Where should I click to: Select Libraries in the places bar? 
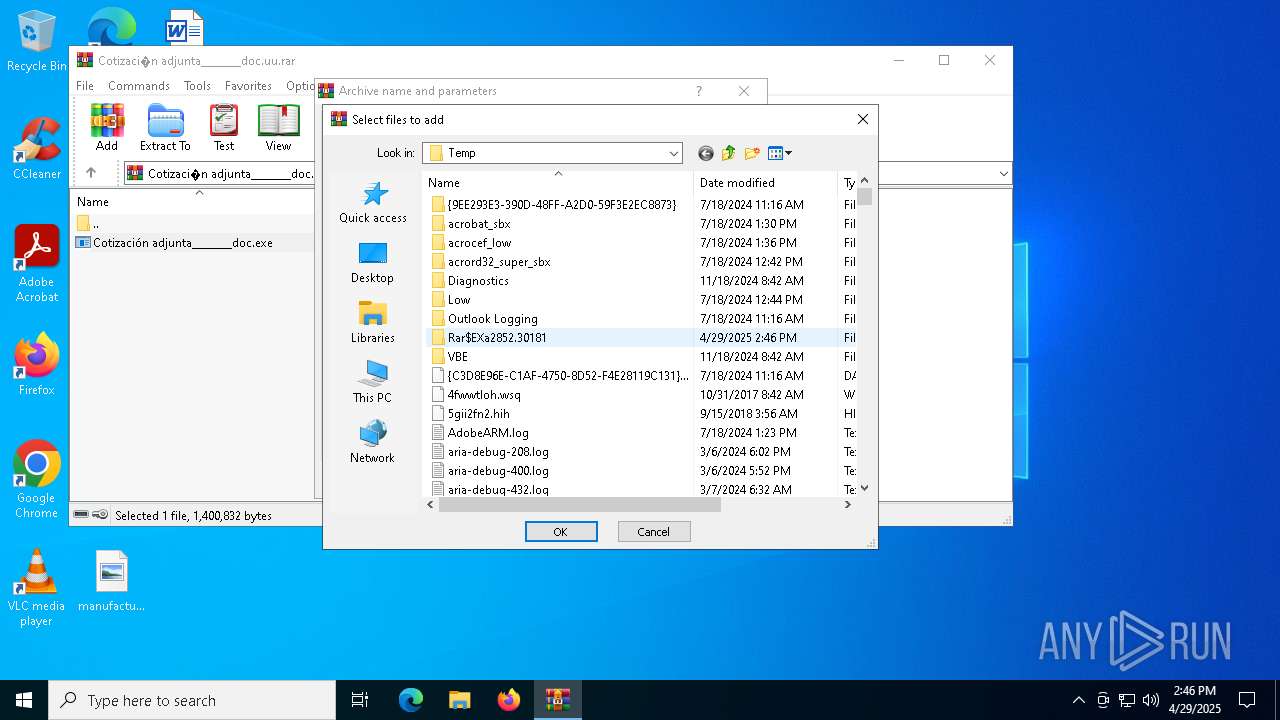click(373, 322)
